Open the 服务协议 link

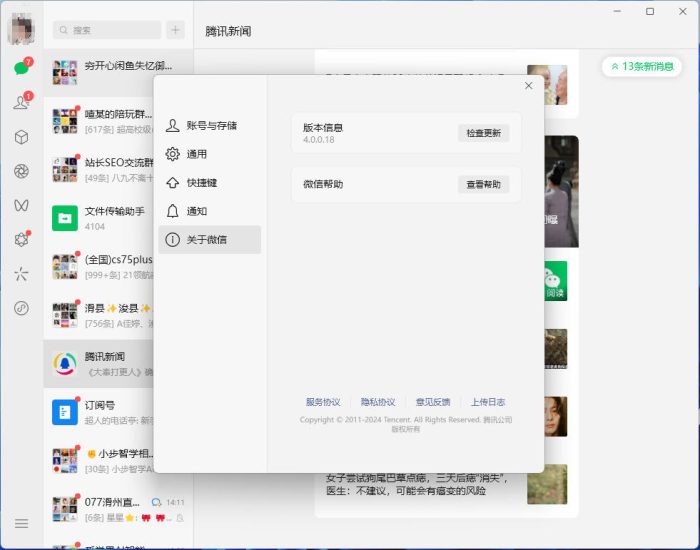323,402
